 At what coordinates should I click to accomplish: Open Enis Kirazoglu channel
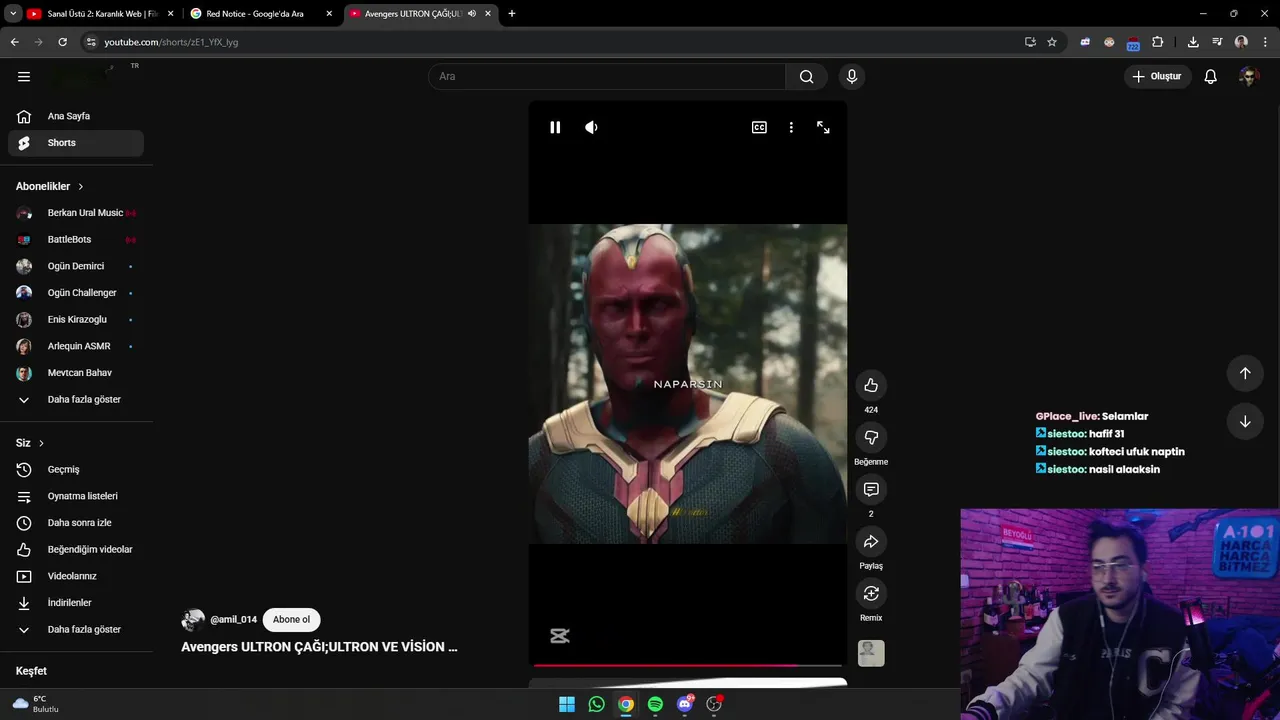(76, 320)
